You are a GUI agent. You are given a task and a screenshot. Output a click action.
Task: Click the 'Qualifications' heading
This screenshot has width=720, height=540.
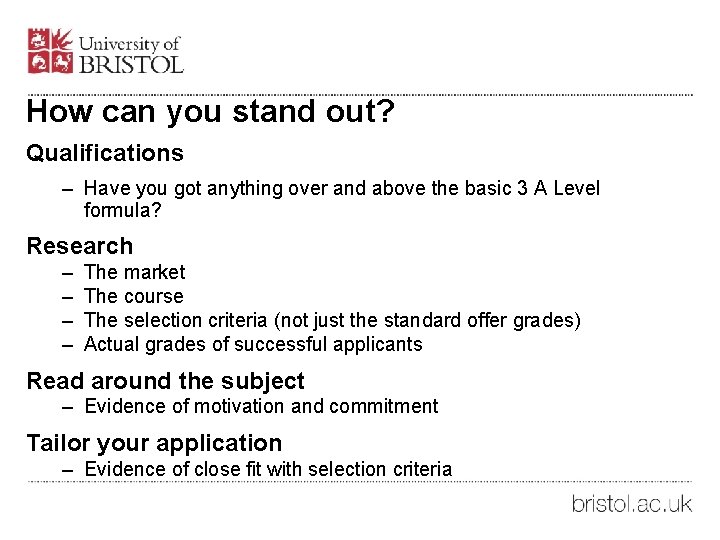tap(105, 153)
